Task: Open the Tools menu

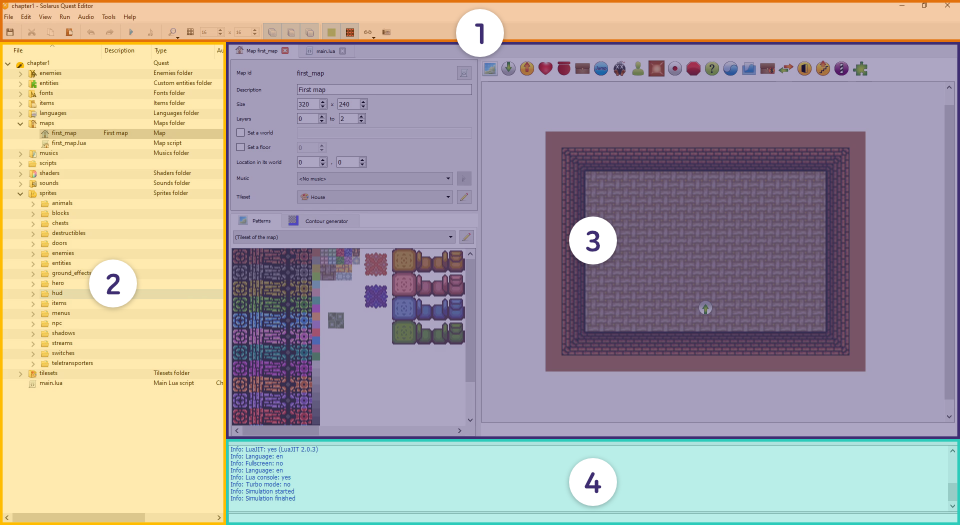Action: [x=108, y=17]
